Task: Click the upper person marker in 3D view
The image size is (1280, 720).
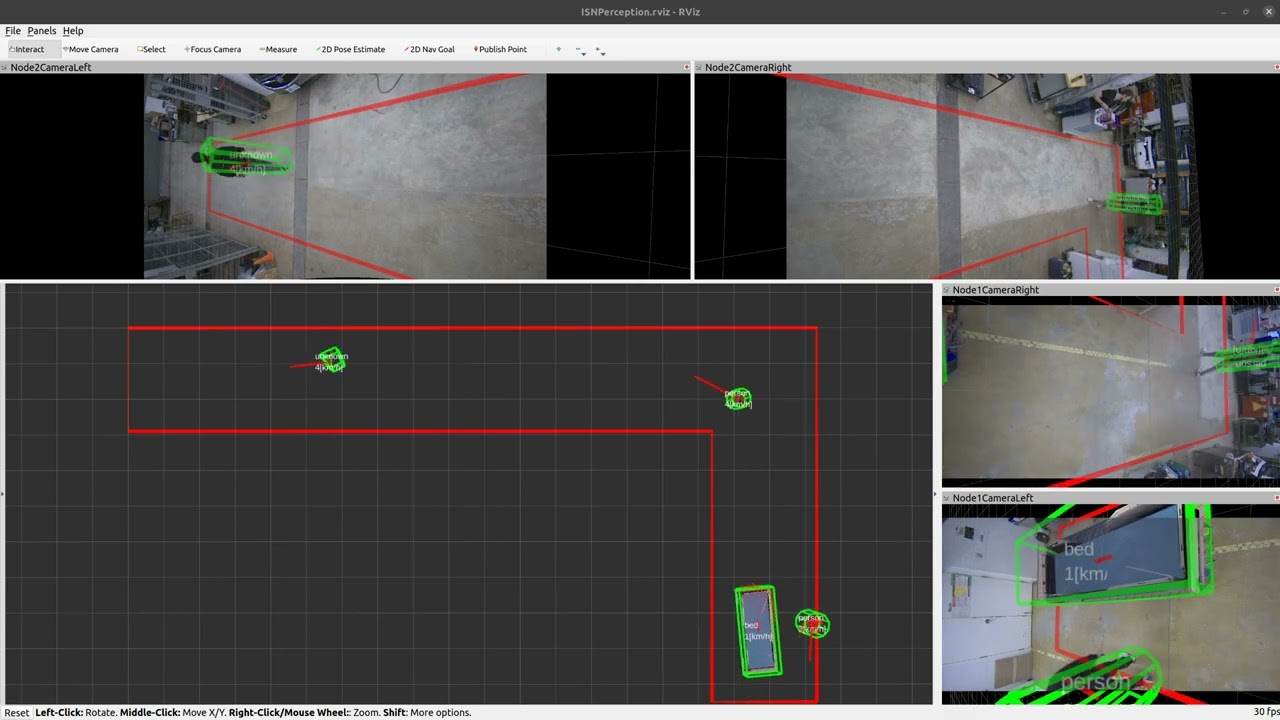Action: coord(738,398)
